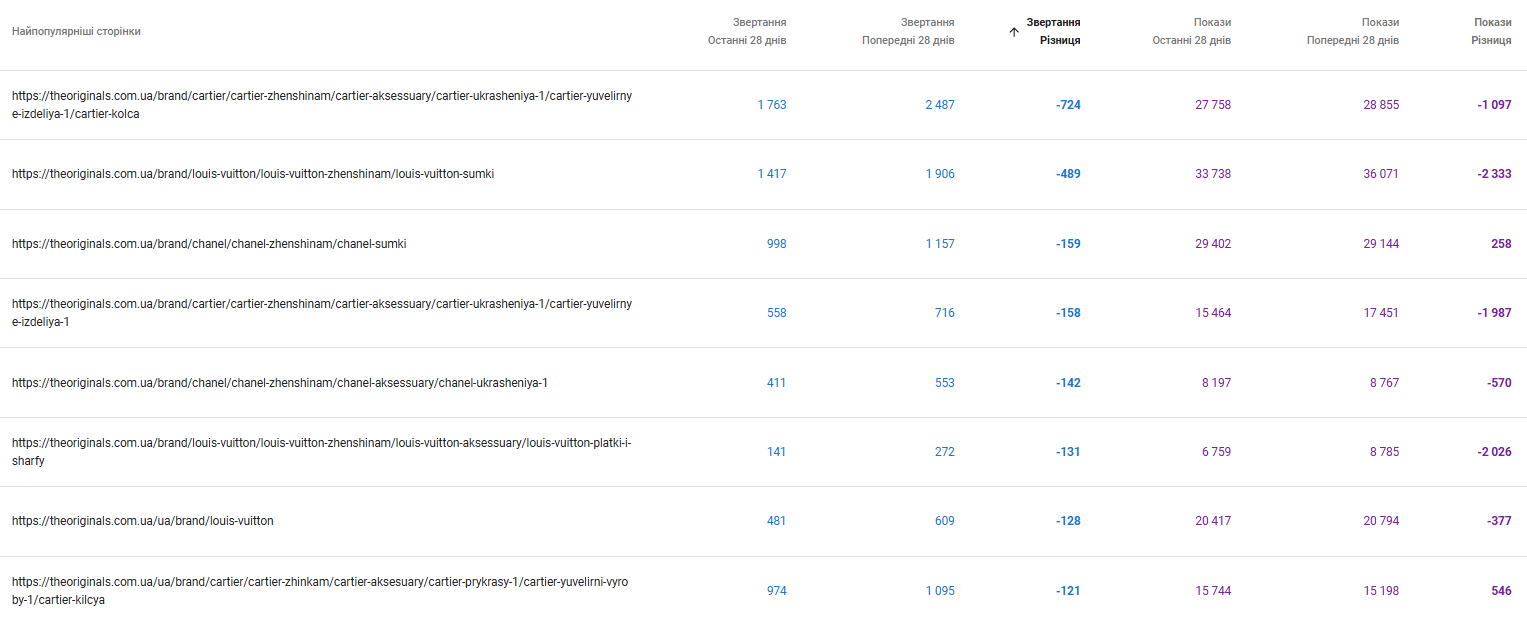Click the 1 763 clicks value

pyautogui.click(x=771, y=105)
